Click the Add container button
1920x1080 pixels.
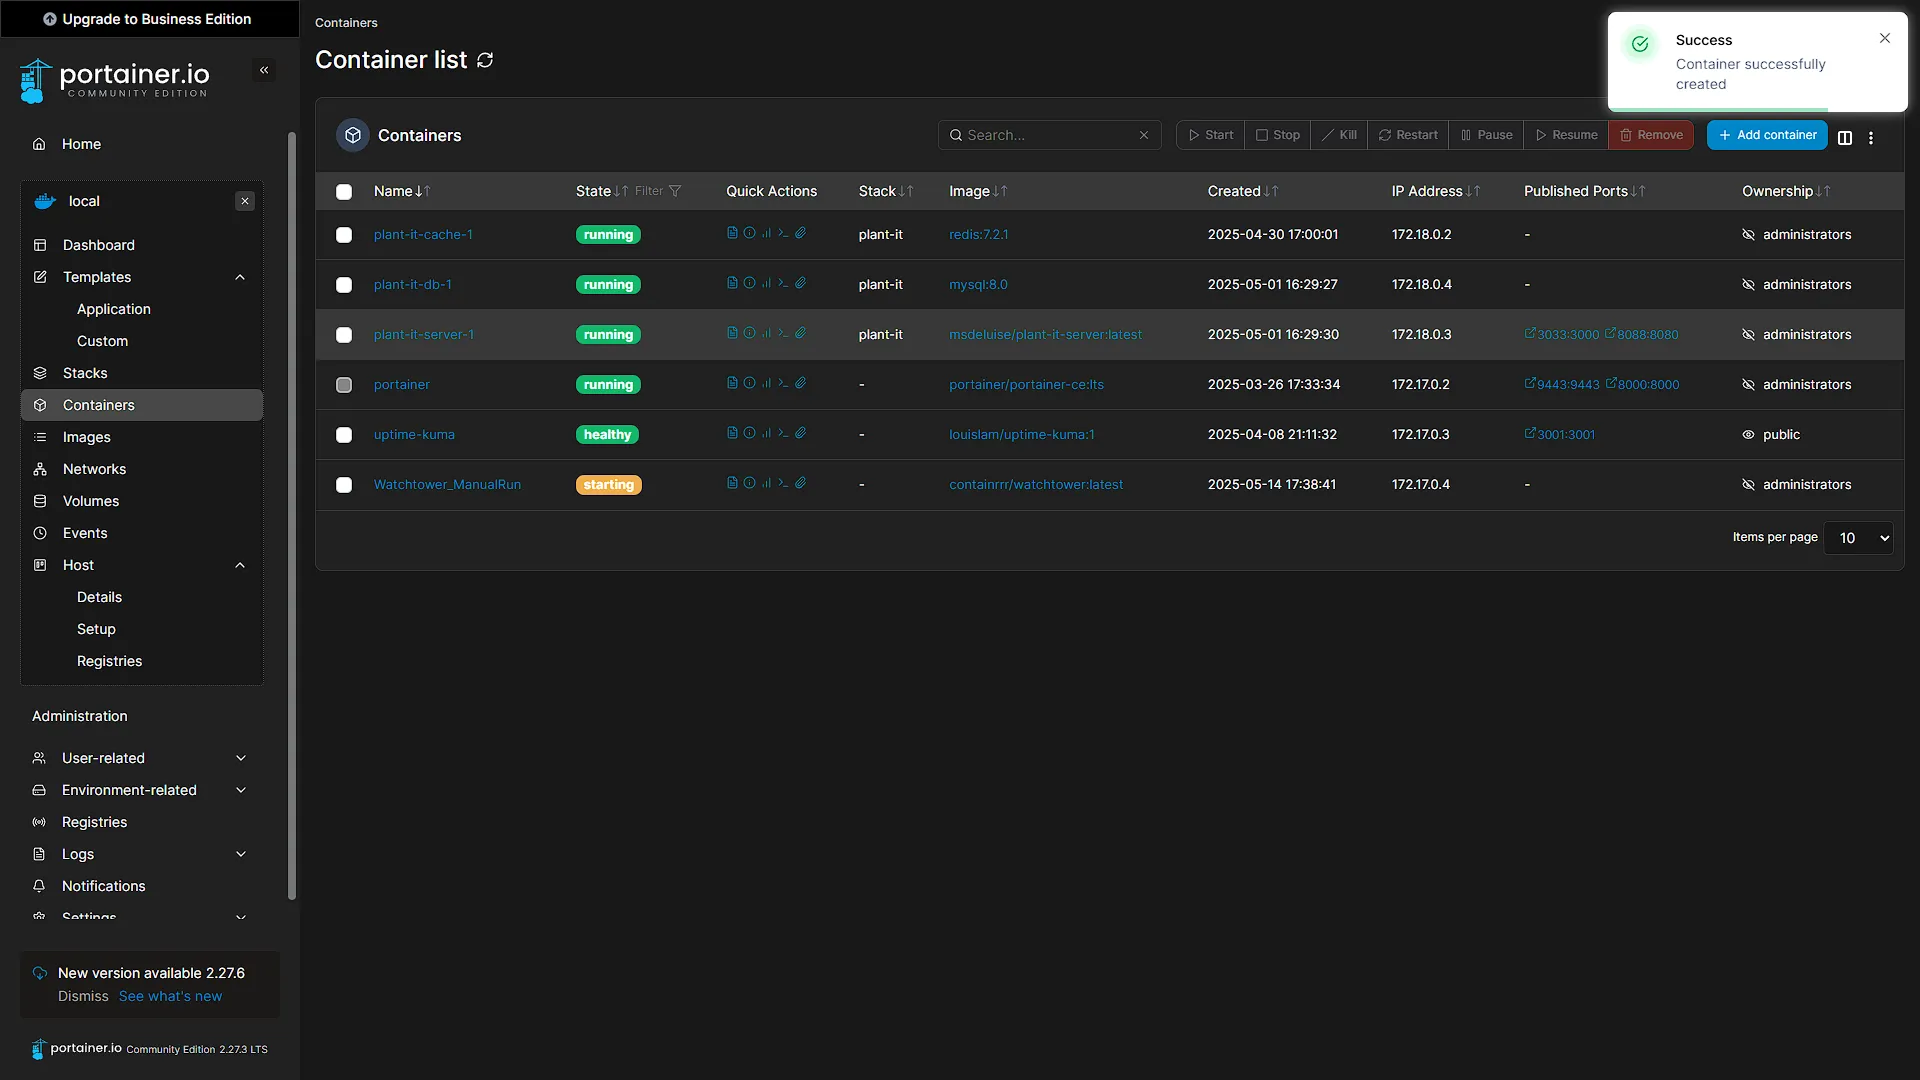click(1767, 135)
